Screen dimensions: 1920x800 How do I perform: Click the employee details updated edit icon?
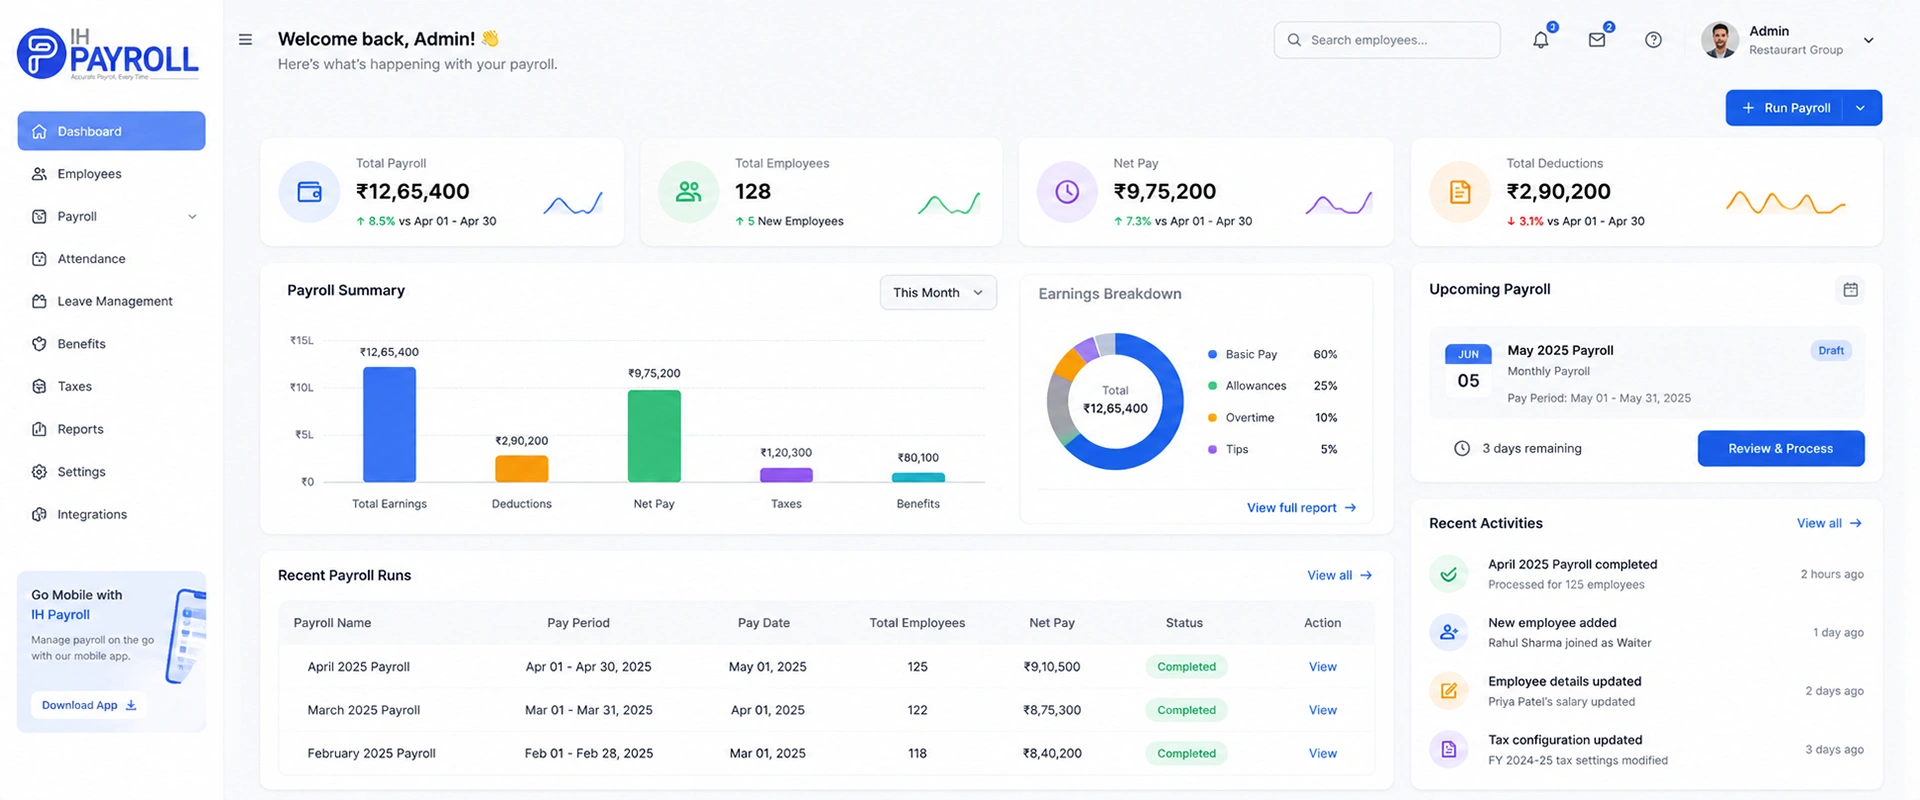point(1449,691)
